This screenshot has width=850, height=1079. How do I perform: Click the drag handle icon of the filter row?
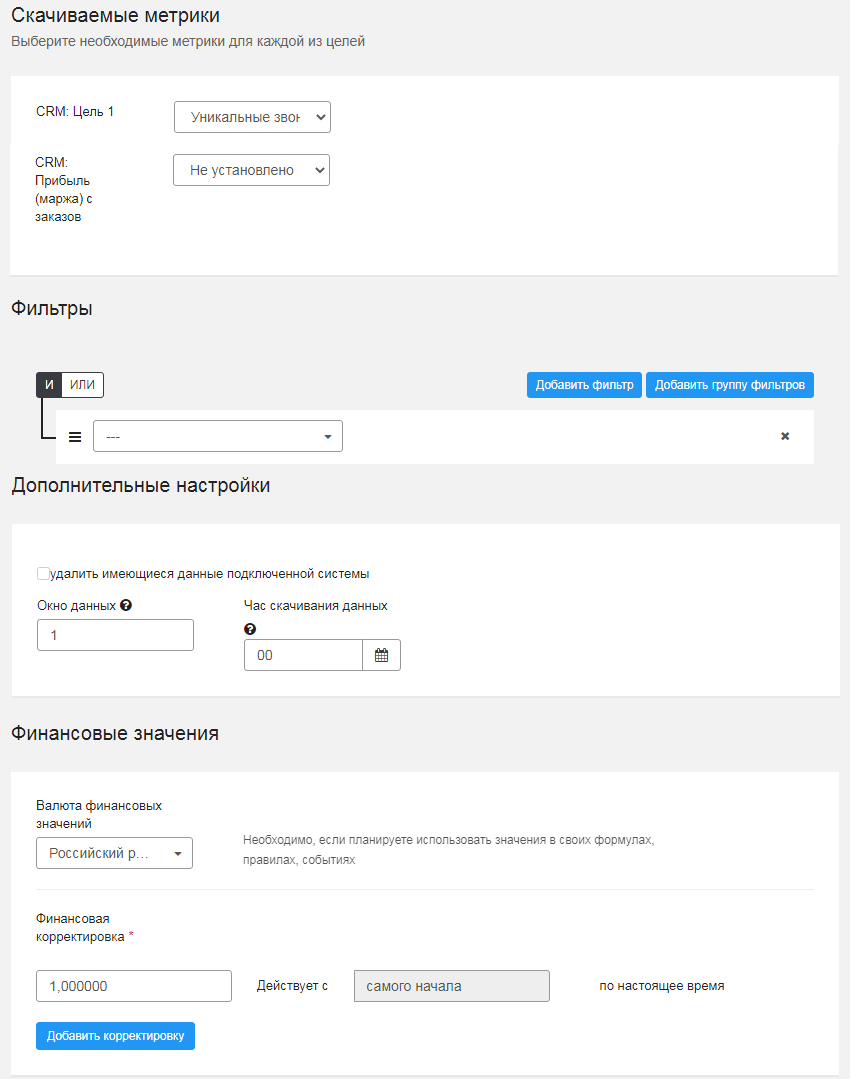click(75, 436)
